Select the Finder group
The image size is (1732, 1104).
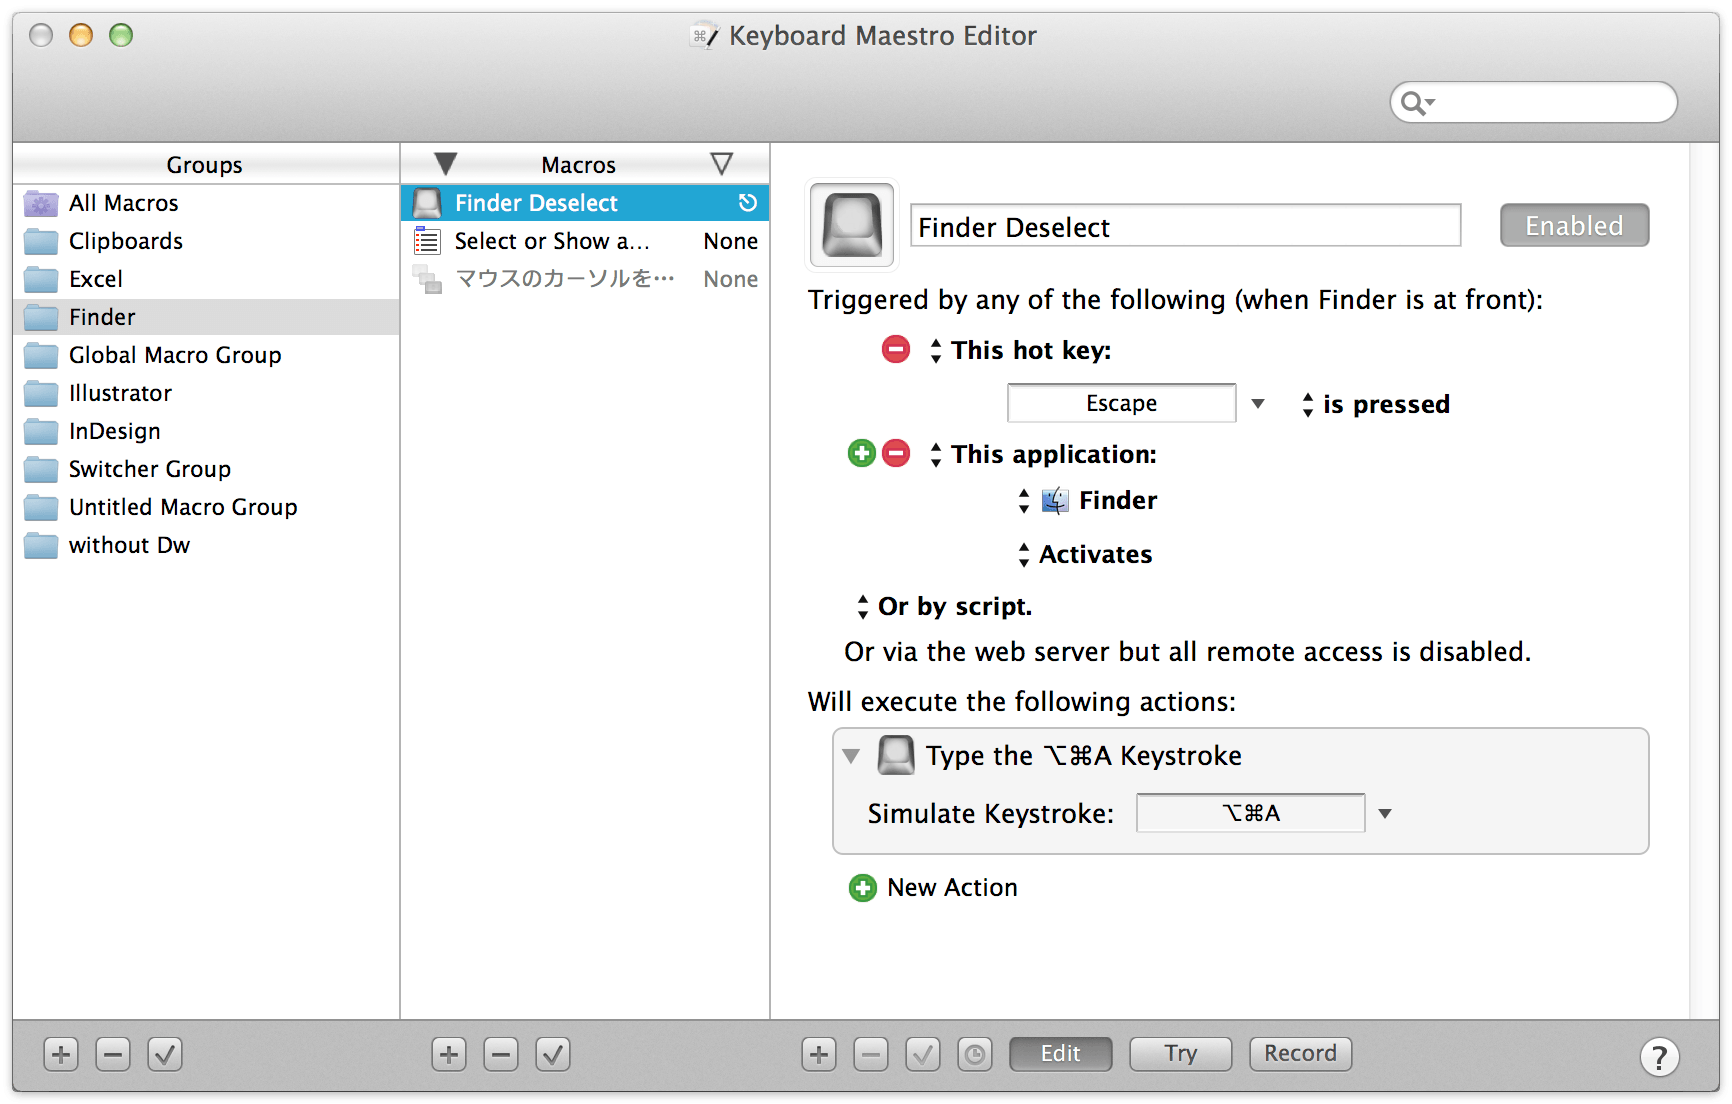tap(206, 317)
